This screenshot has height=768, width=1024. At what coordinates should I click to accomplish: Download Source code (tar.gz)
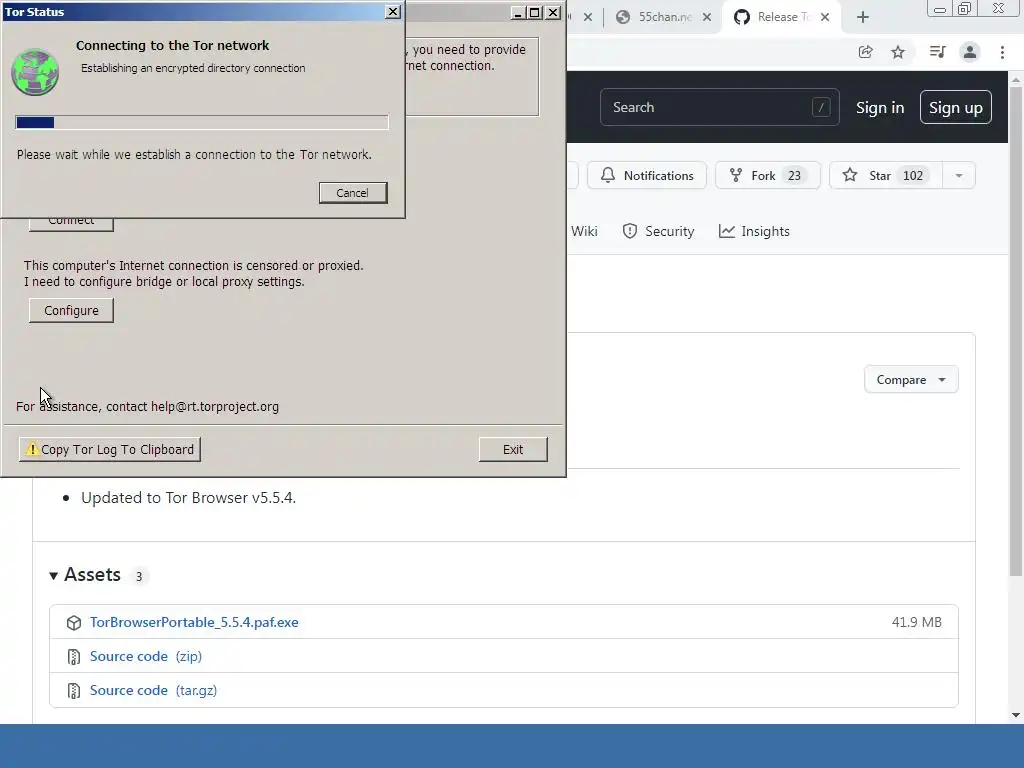153,690
